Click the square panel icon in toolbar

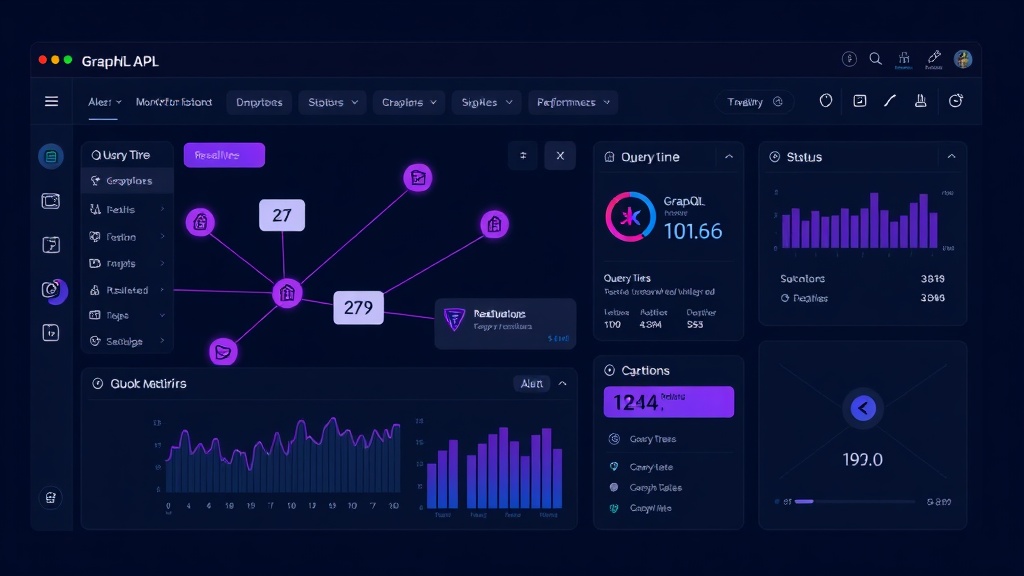[x=859, y=101]
